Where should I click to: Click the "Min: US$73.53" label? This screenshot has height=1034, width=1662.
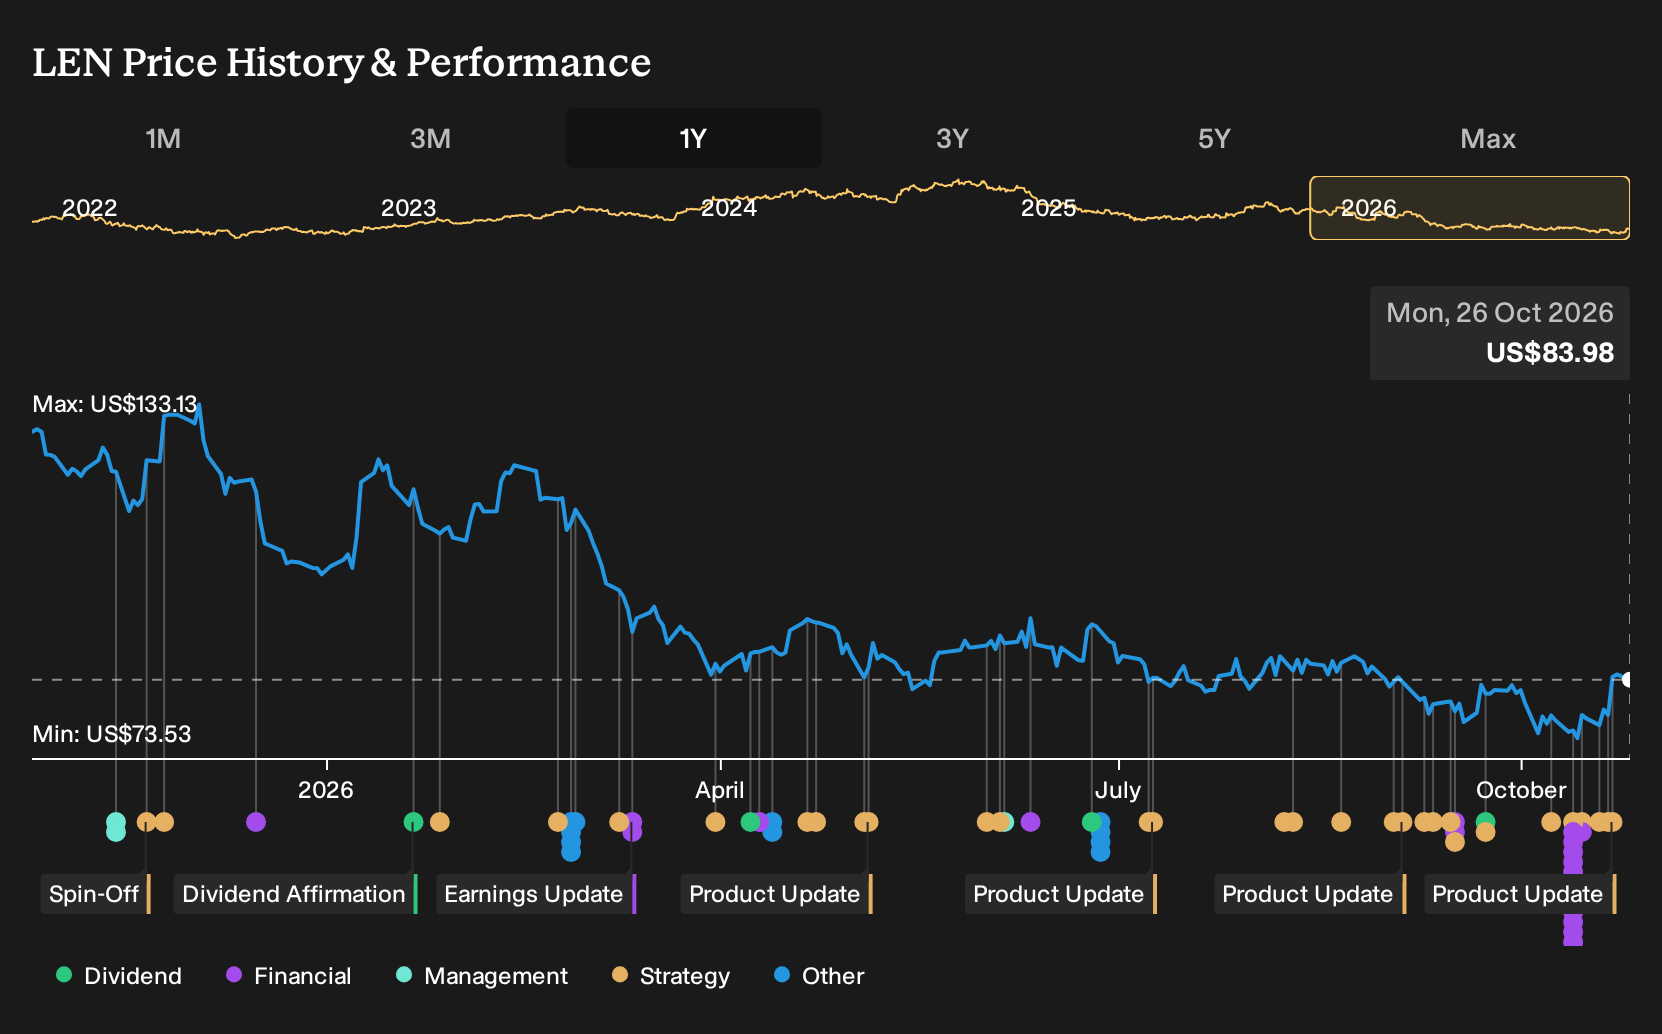click(112, 734)
